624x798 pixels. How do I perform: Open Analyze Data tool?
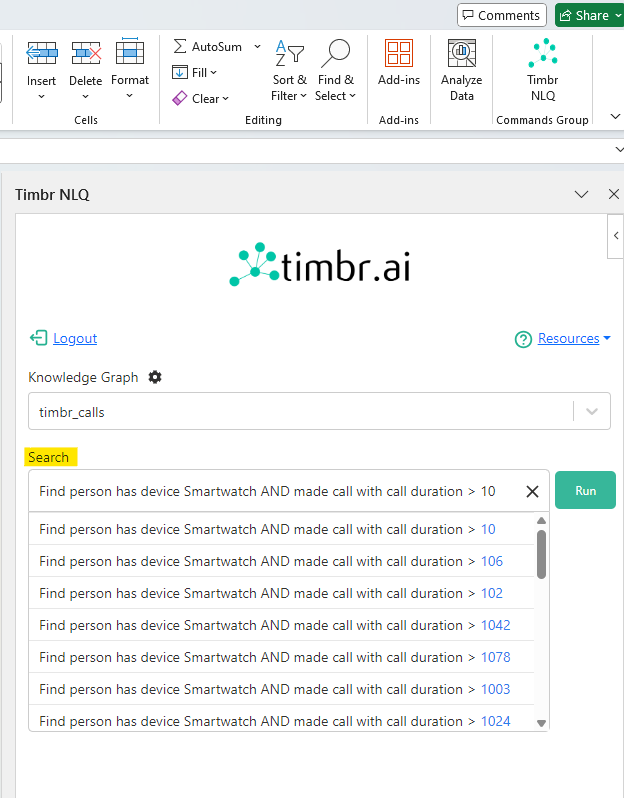461,54
